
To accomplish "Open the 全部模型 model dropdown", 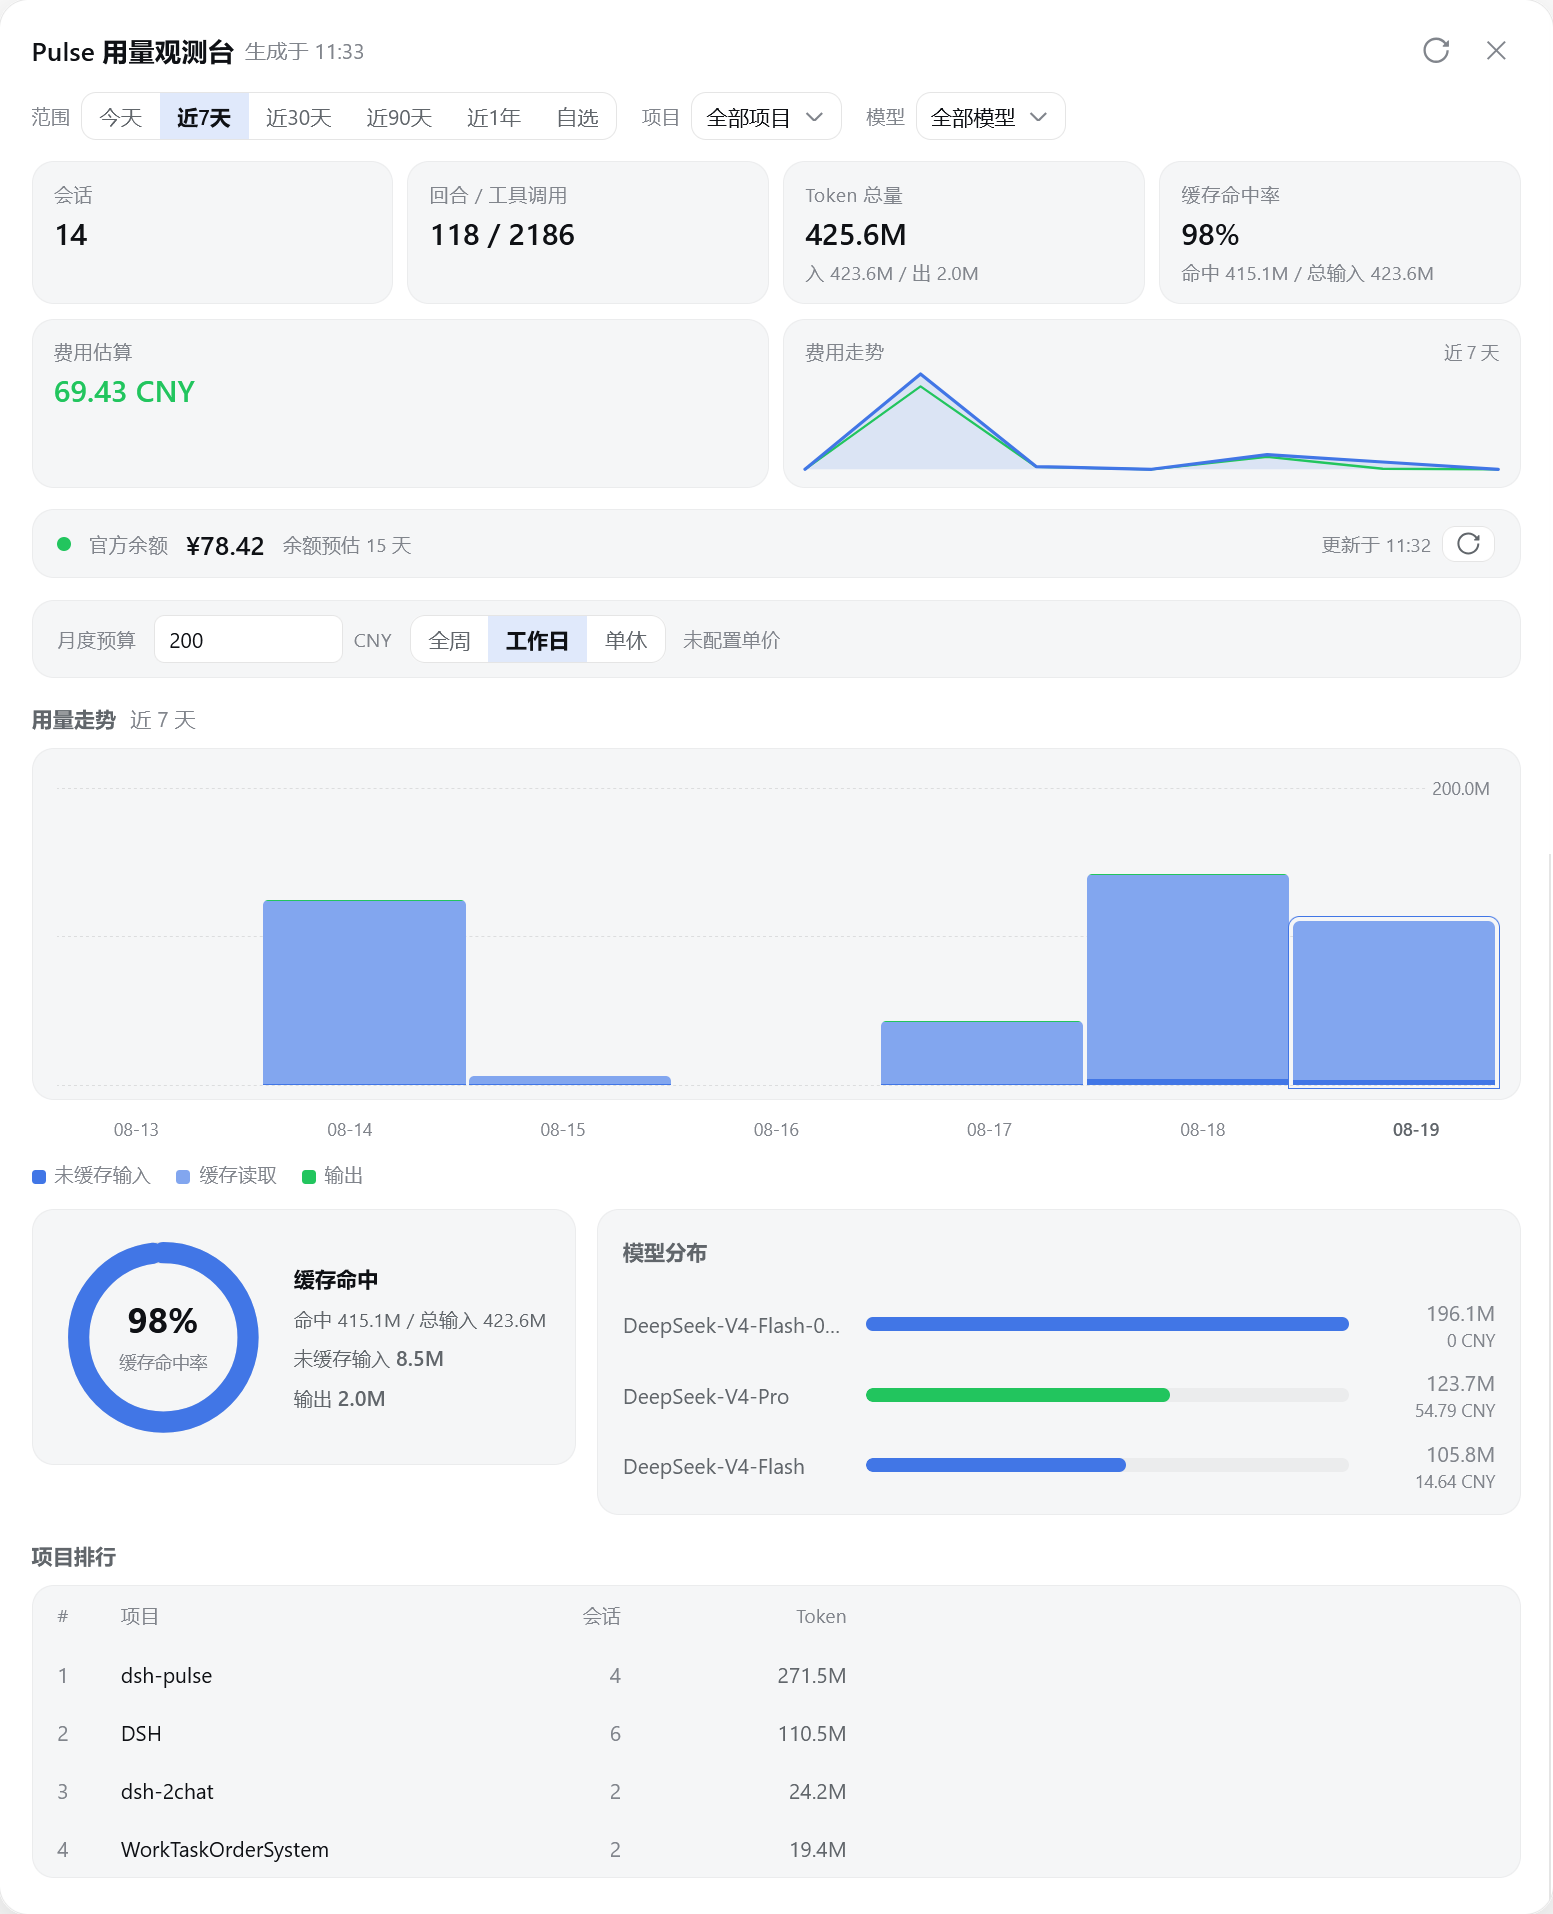I will click(990, 117).
